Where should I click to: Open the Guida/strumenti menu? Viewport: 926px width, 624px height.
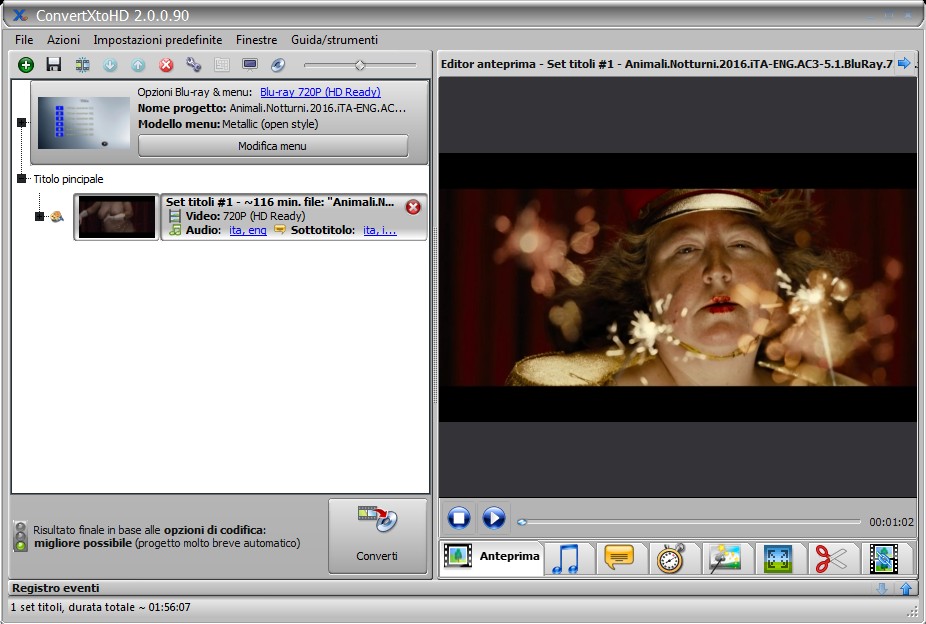click(x=334, y=40)
